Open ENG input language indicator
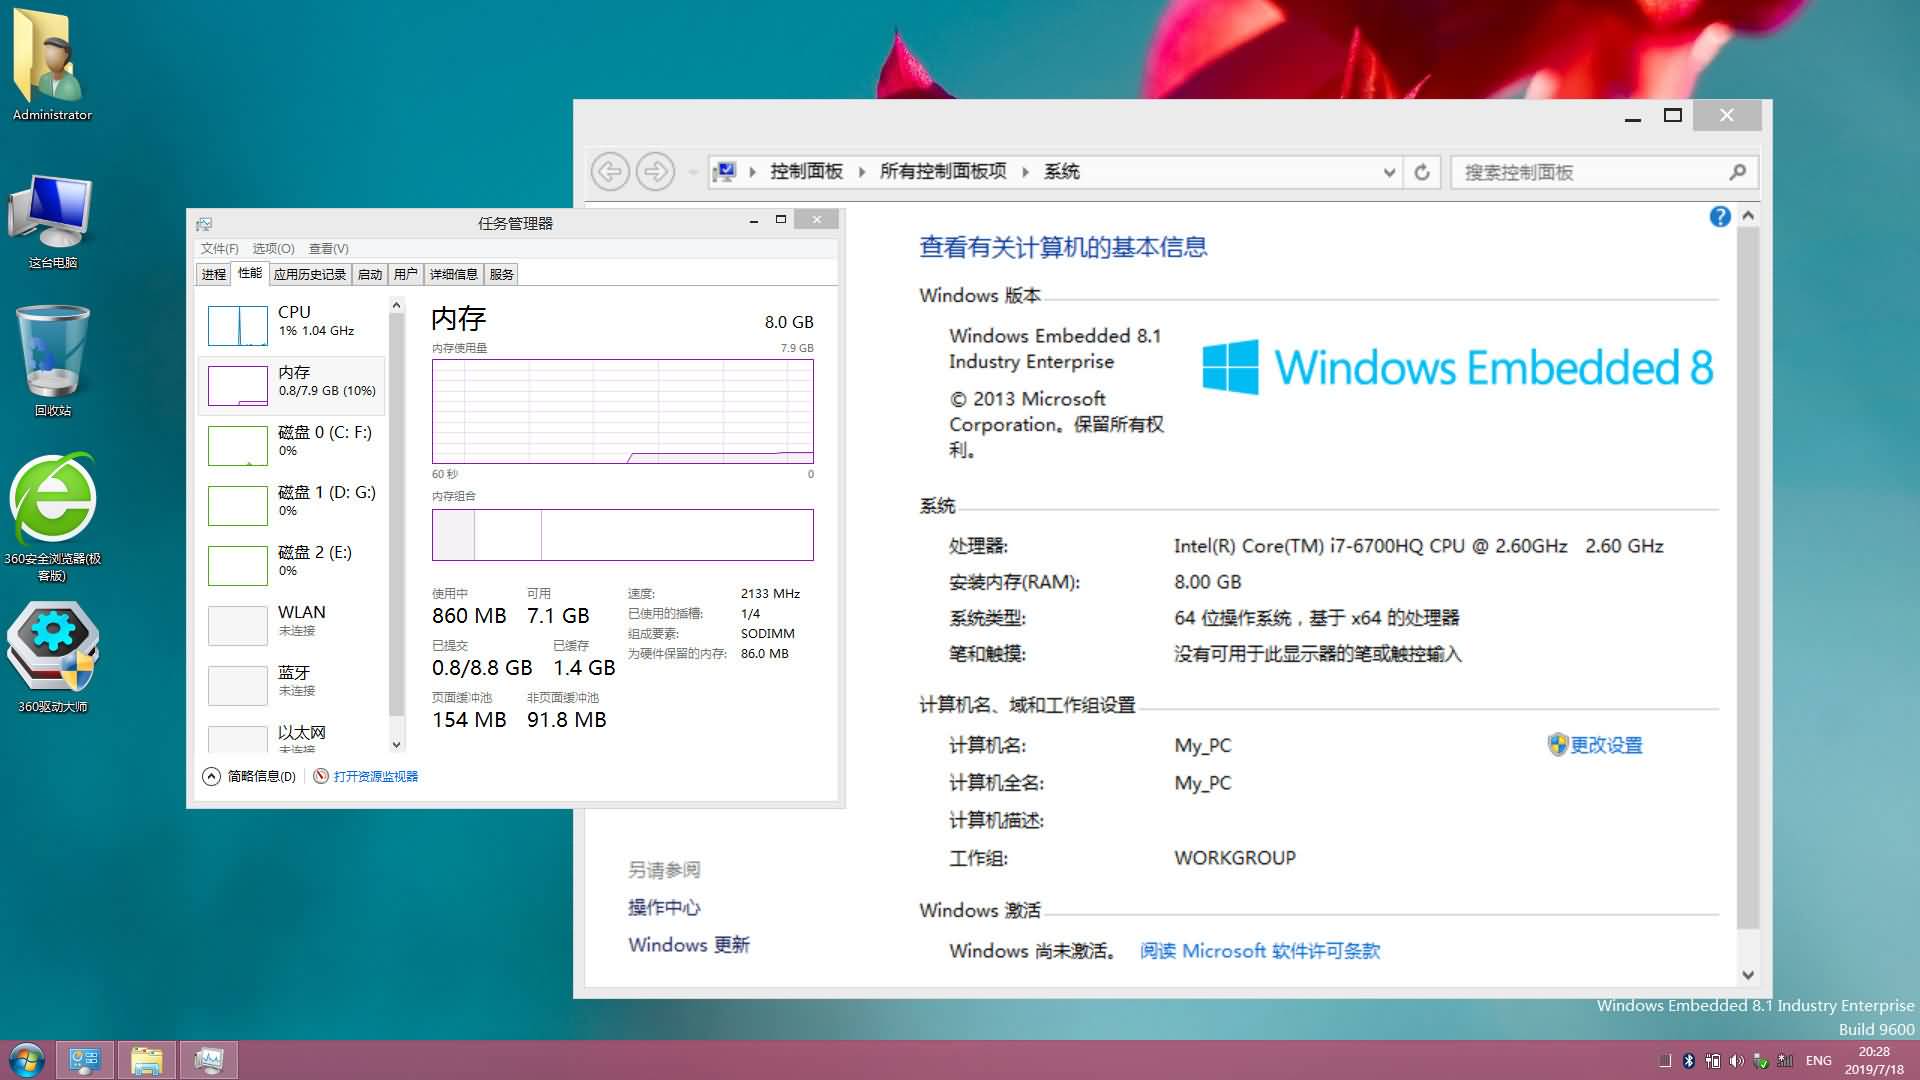Image resolution: width=1920 pixels, height=1080 pixels. point(1819,1061)
